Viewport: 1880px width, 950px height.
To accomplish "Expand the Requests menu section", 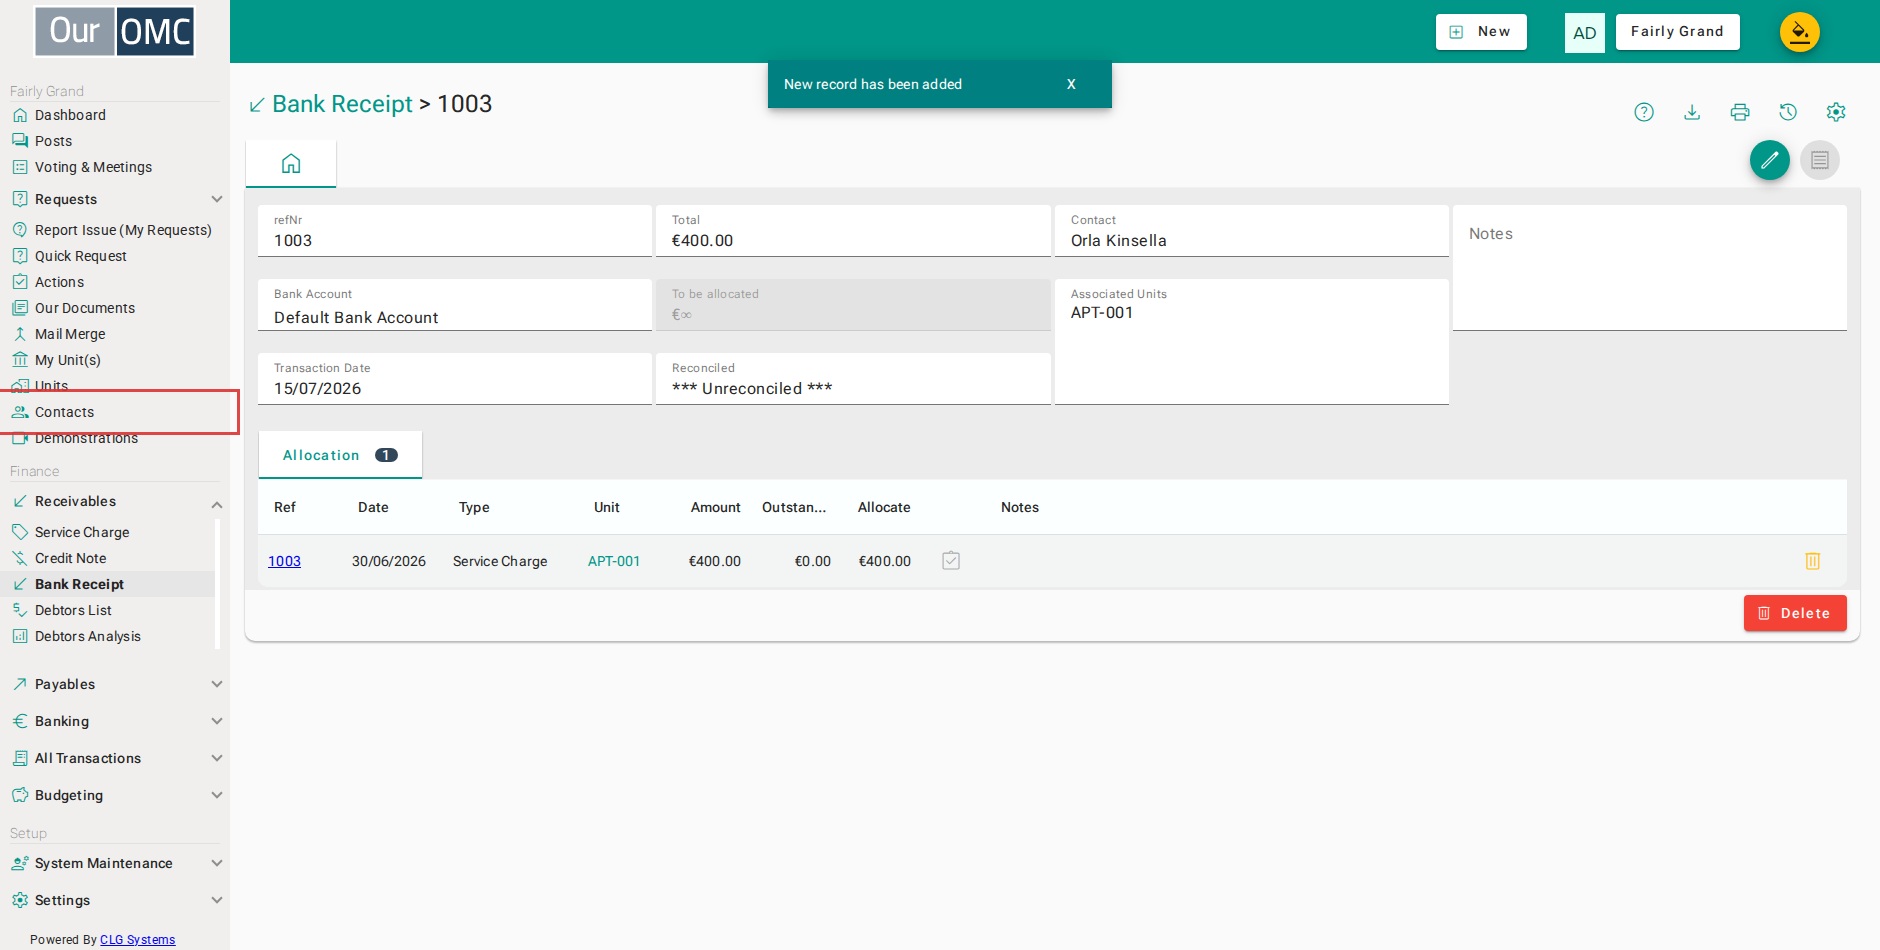I will coord(217,199).
